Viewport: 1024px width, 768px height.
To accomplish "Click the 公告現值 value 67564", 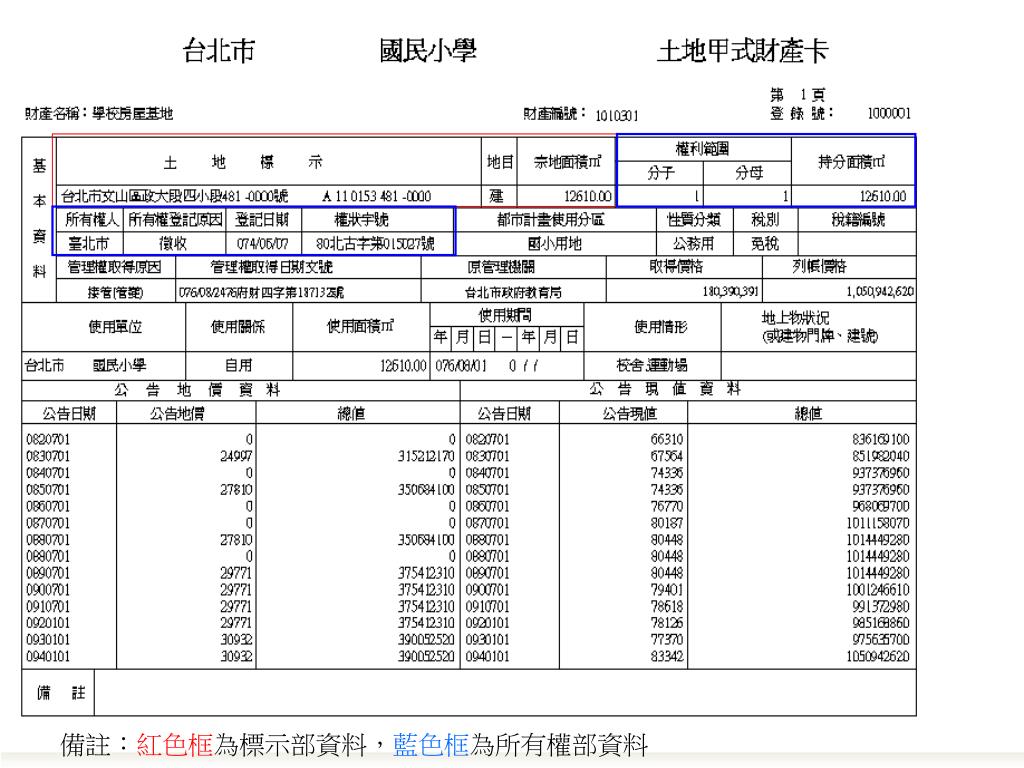I will coord(667,456).
